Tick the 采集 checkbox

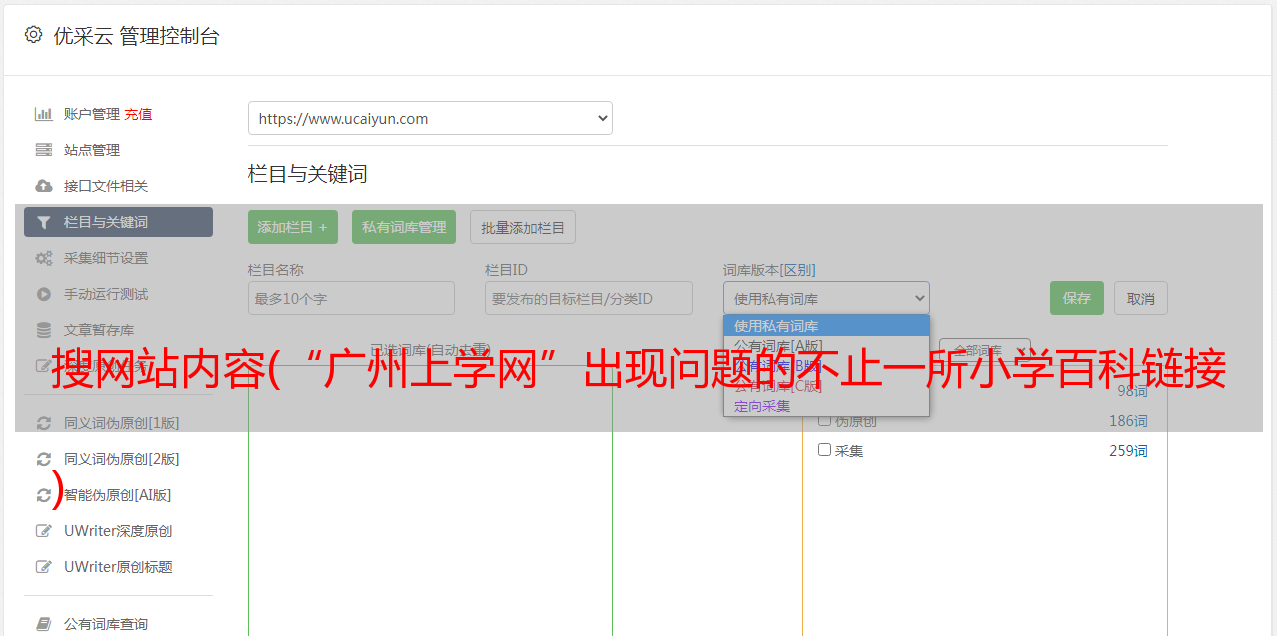[x=825, y=450]
